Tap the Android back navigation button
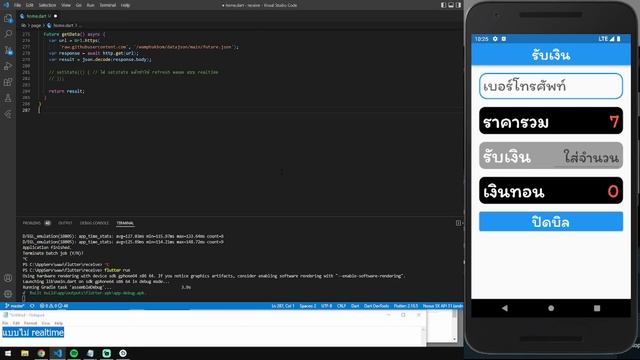The height and width of the screenshot is (360, 640). pos(505,308)
